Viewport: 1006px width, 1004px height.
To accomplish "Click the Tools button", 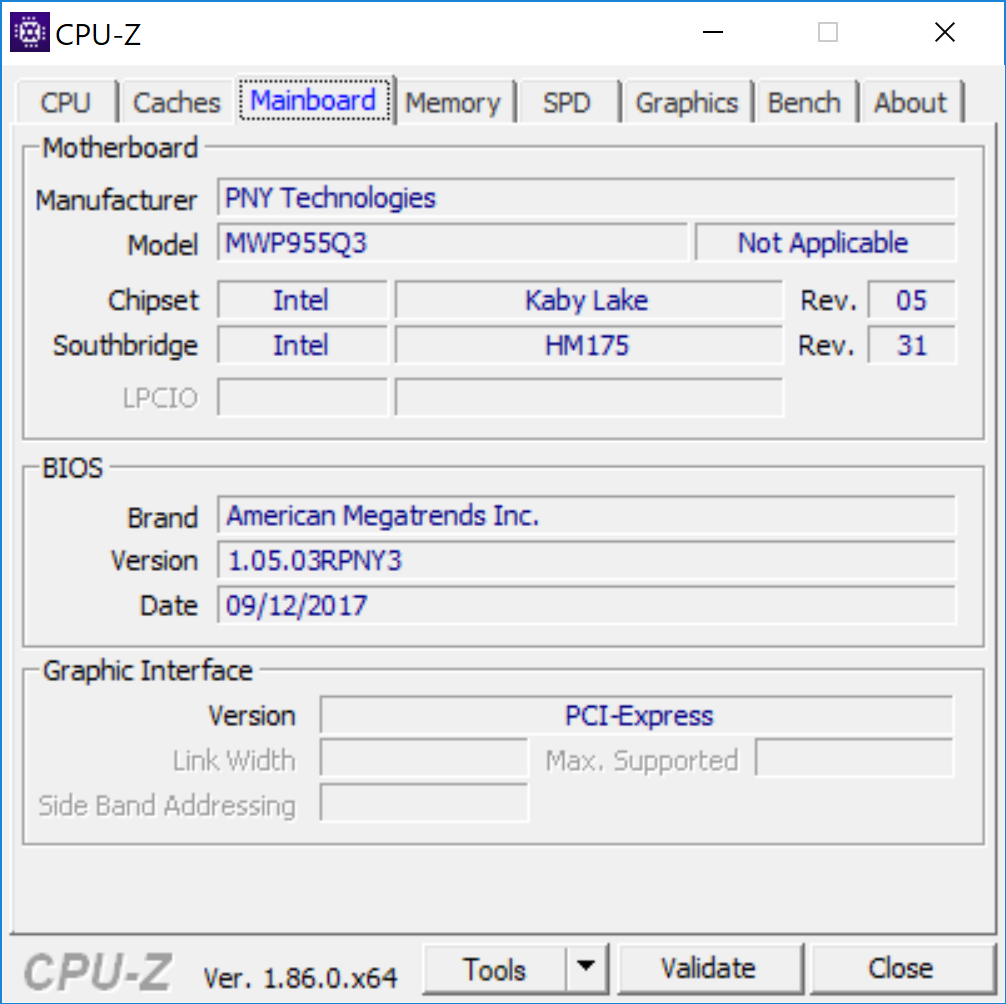I will 495,969.
